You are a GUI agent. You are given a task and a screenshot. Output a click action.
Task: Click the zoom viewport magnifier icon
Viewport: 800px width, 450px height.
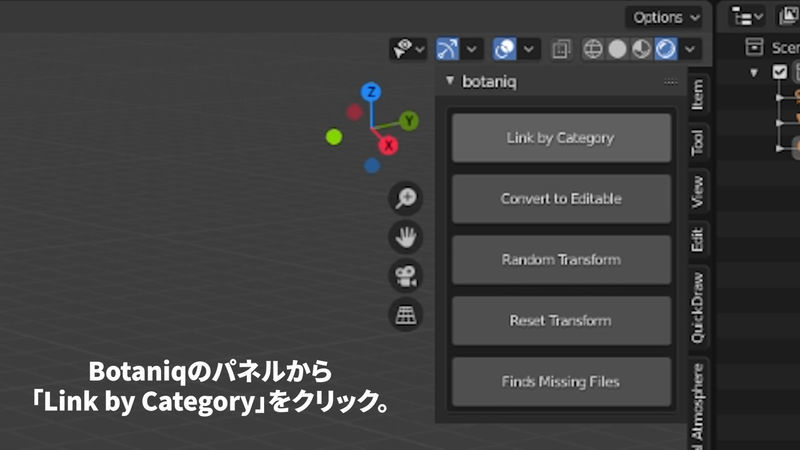pyautogui.click(x=406, y=198)
